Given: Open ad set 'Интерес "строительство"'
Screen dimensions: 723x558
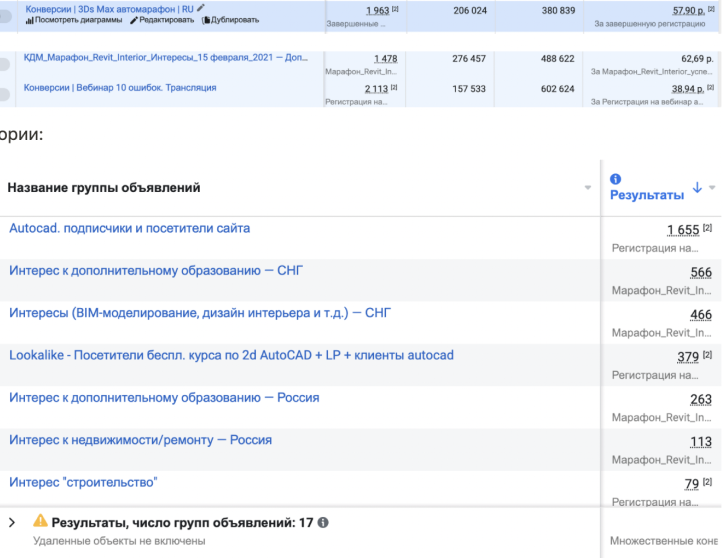Looking at the screenshot, I should [83, 482].
